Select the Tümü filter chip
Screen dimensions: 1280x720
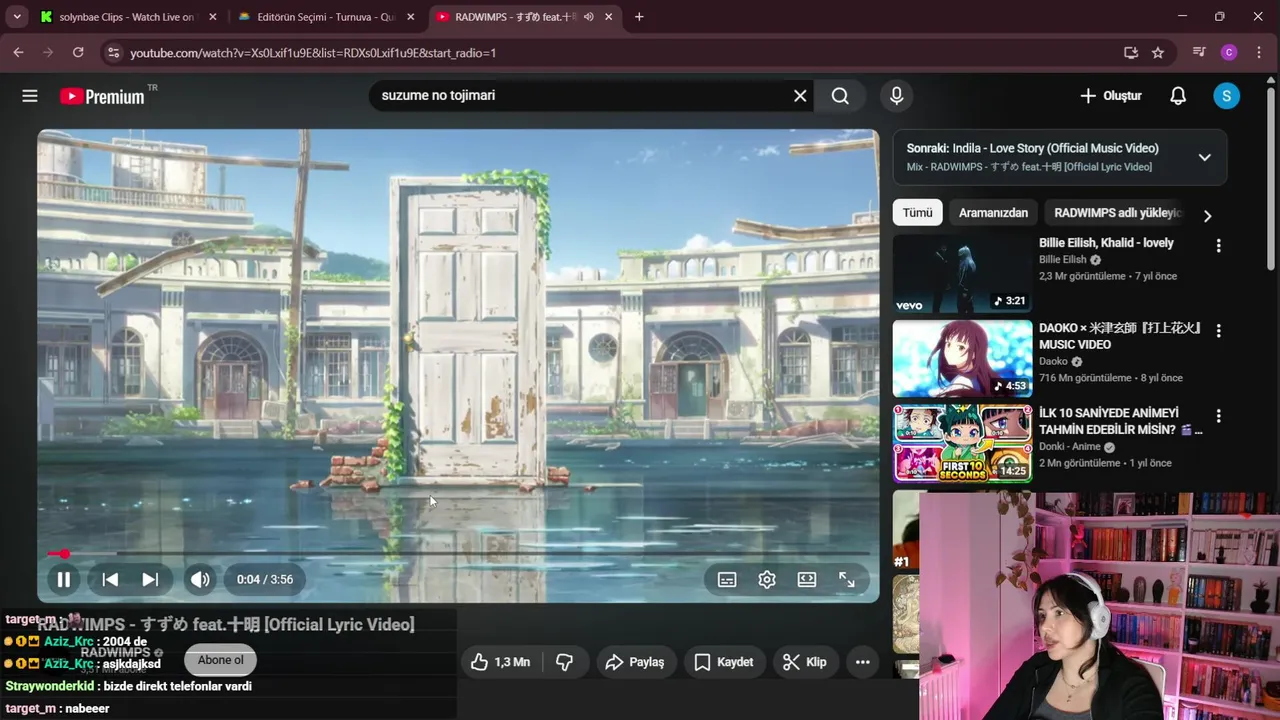click(x=917, y=213)
